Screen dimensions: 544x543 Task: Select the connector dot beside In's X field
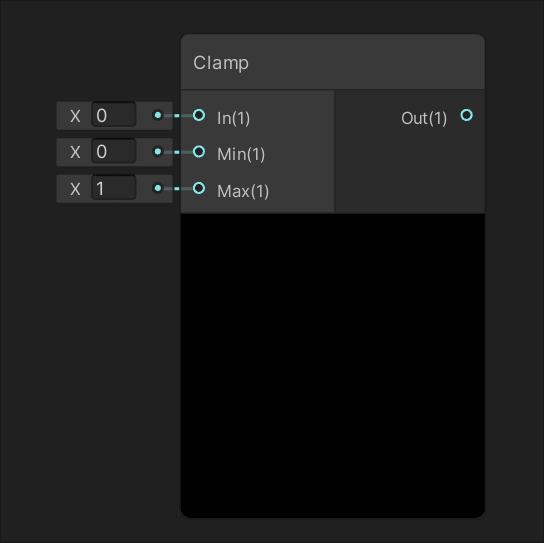tap(158, 115)
